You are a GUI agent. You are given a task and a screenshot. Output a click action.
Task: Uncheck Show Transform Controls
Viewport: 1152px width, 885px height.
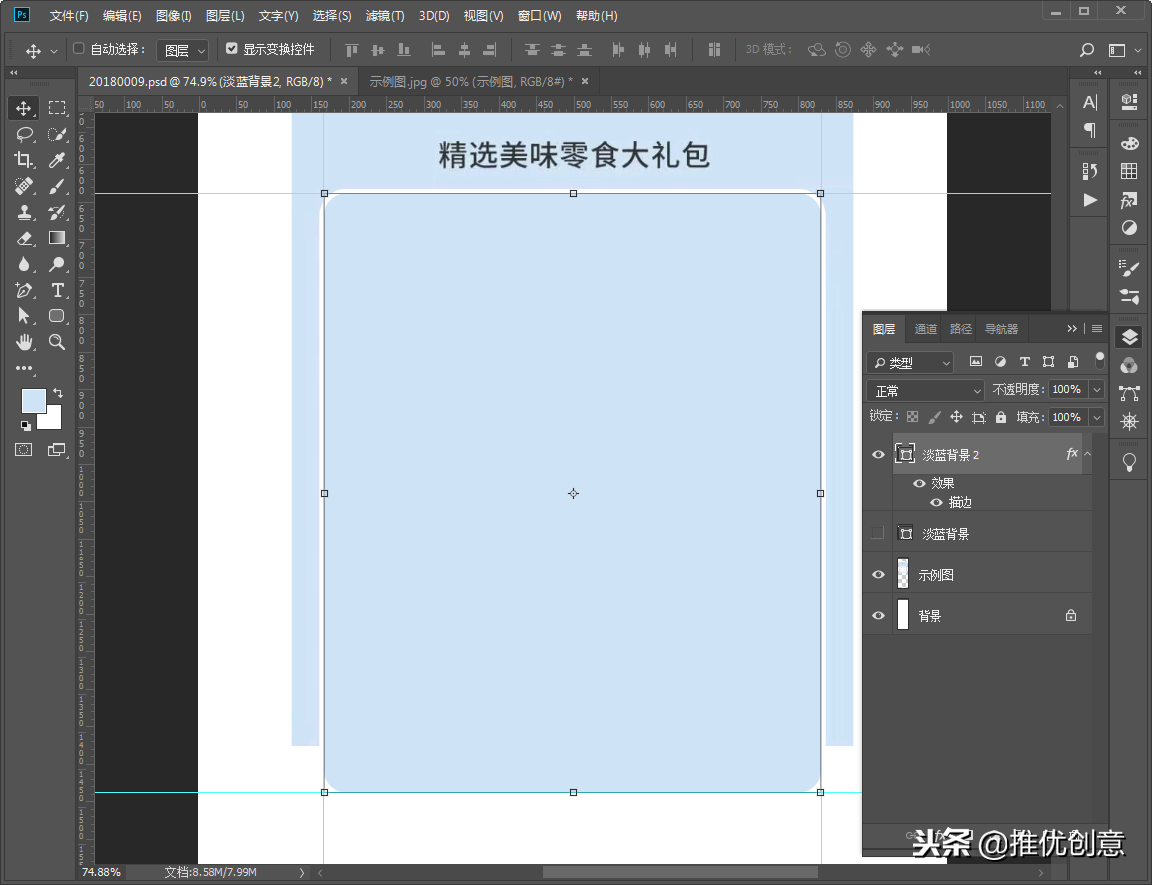[x=231, y=48]
